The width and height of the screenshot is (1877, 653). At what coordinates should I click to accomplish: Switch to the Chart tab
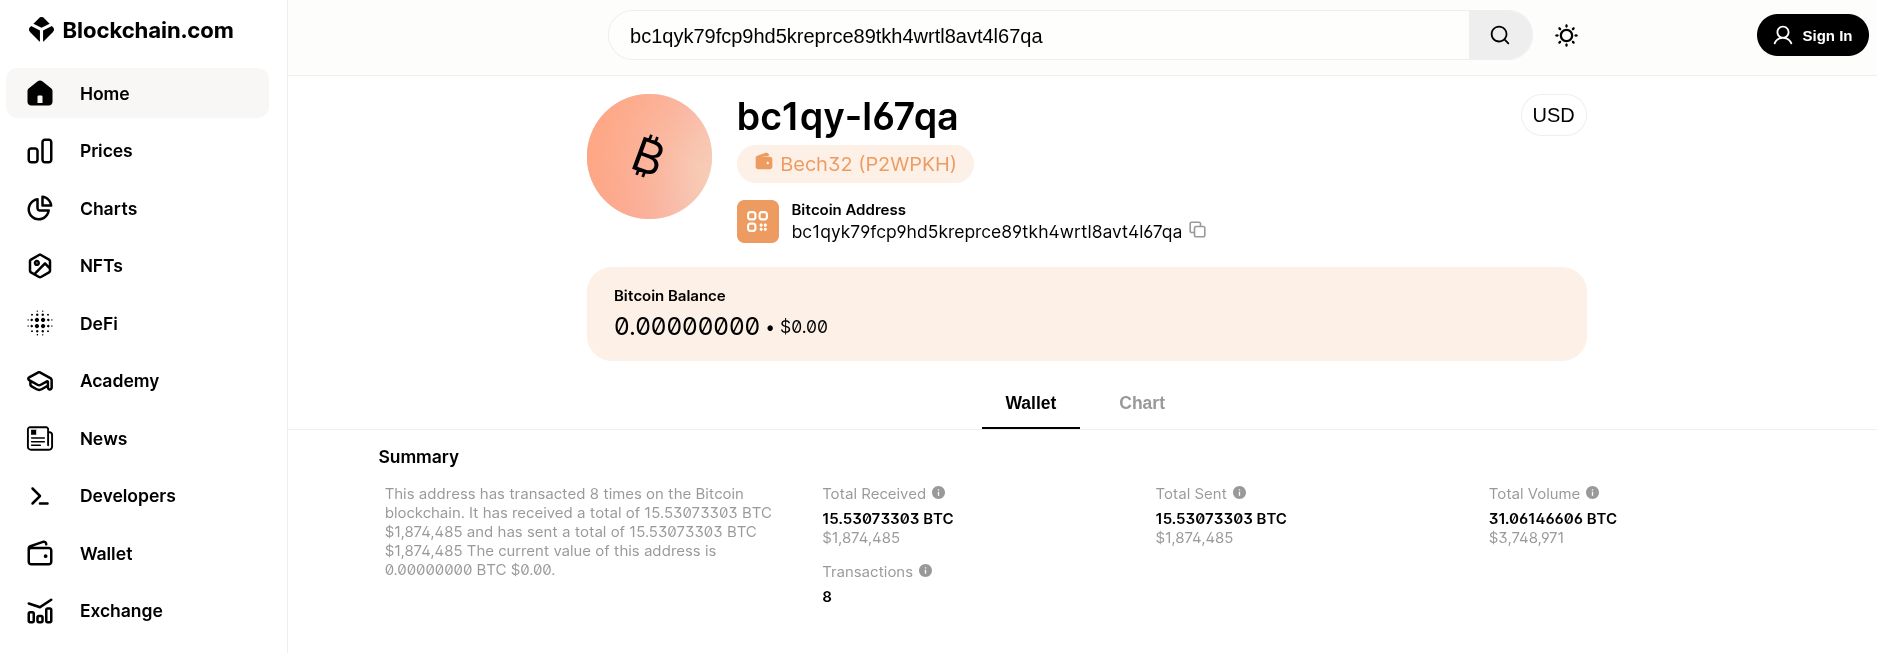(1141, 403)
